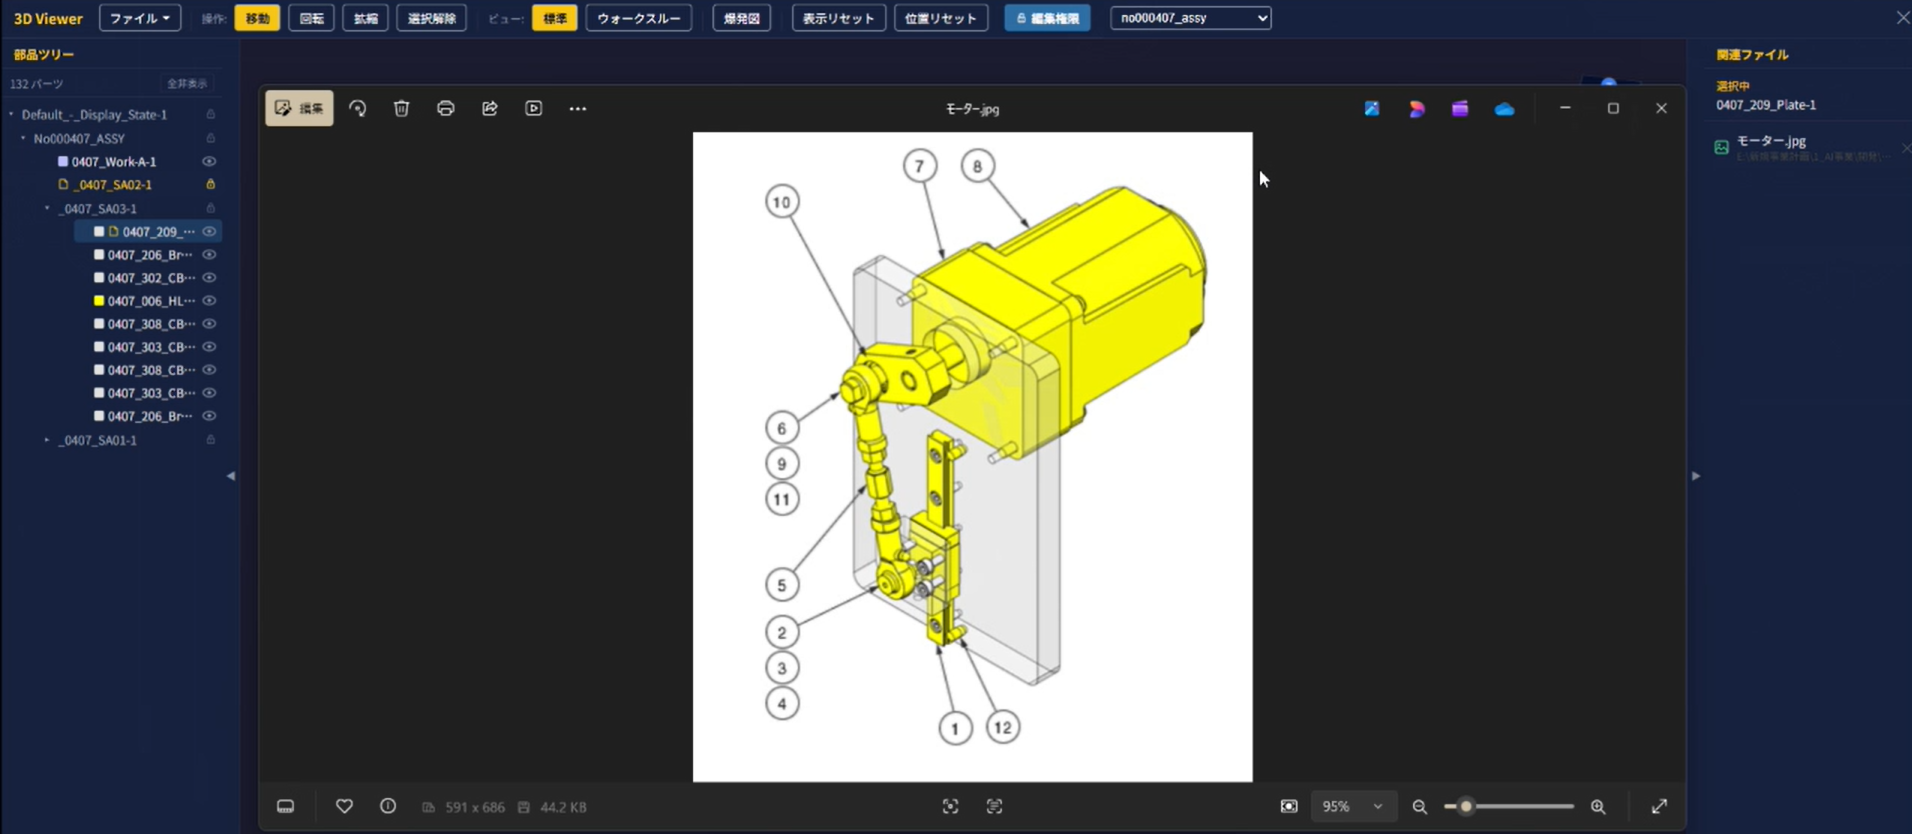Click the 編集 edit image button
Image resolution: width=1912 pixels, height=834 pixels.
coord(299,108)
